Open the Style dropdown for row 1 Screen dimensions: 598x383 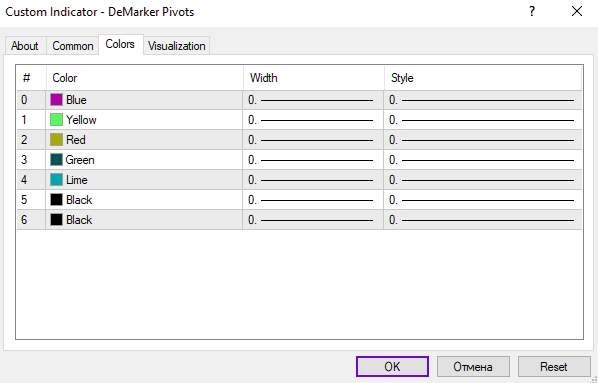coord(483,120)
